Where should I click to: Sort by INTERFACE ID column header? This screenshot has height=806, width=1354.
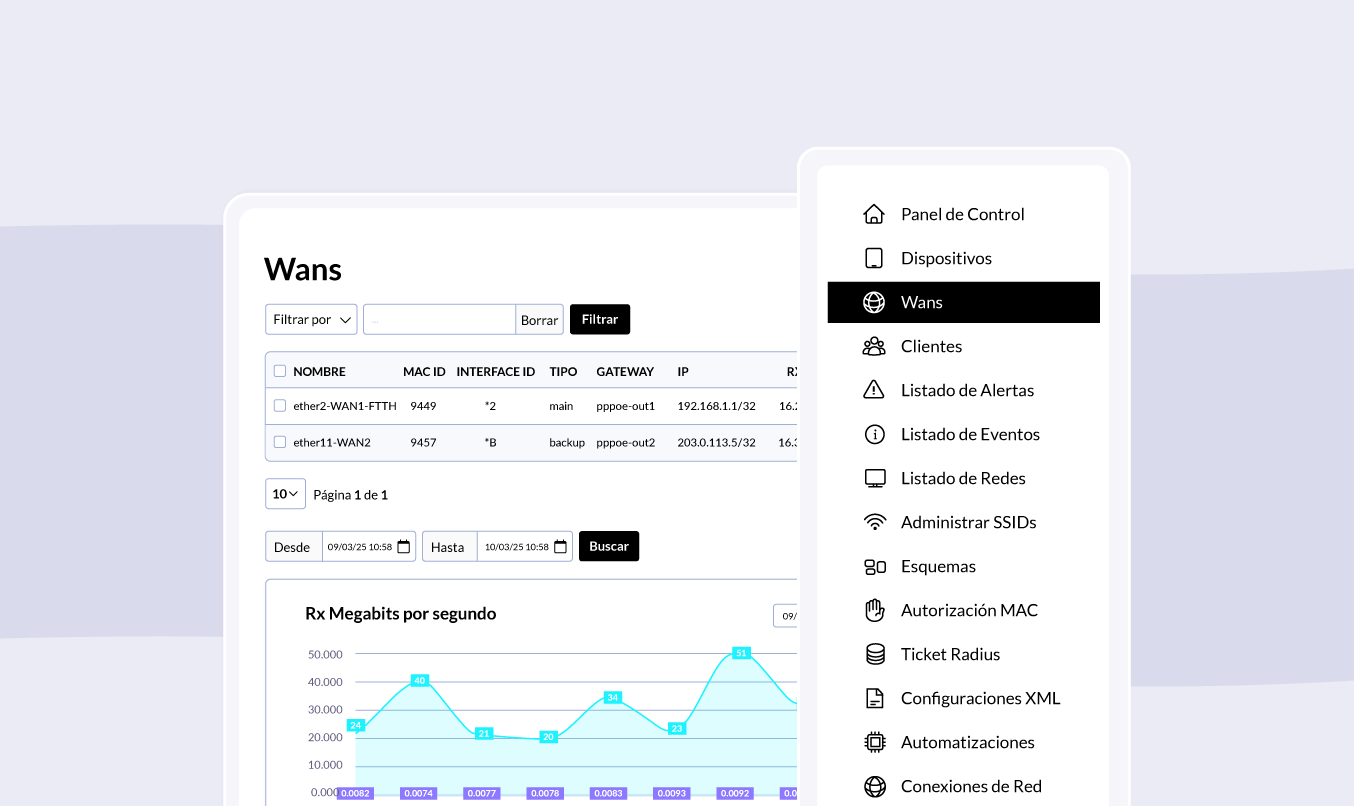tap(496, 371)
